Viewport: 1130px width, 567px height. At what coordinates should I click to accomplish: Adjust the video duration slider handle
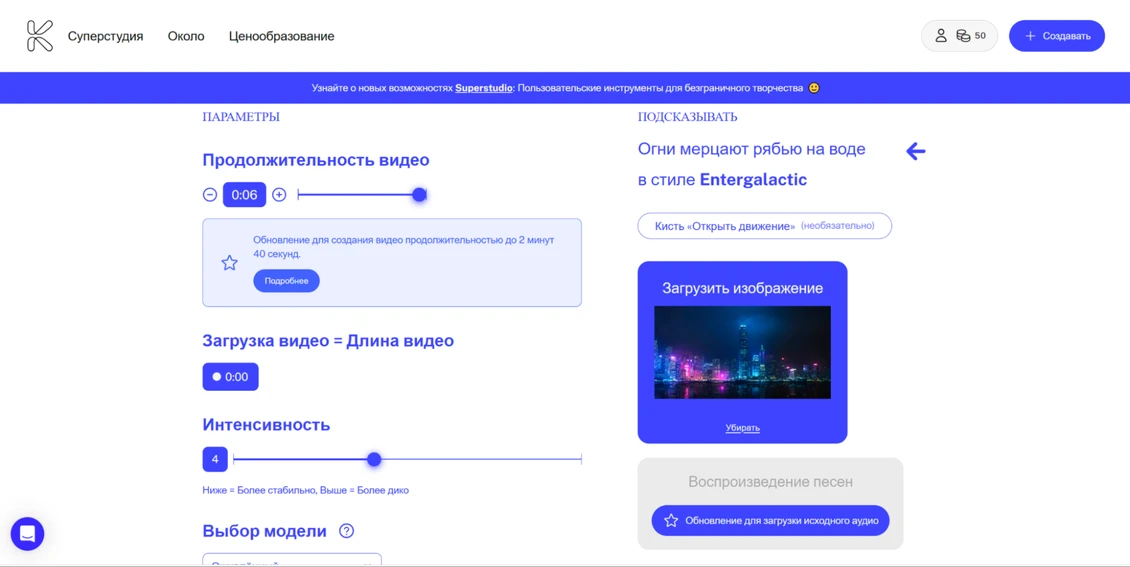point(419,195)
